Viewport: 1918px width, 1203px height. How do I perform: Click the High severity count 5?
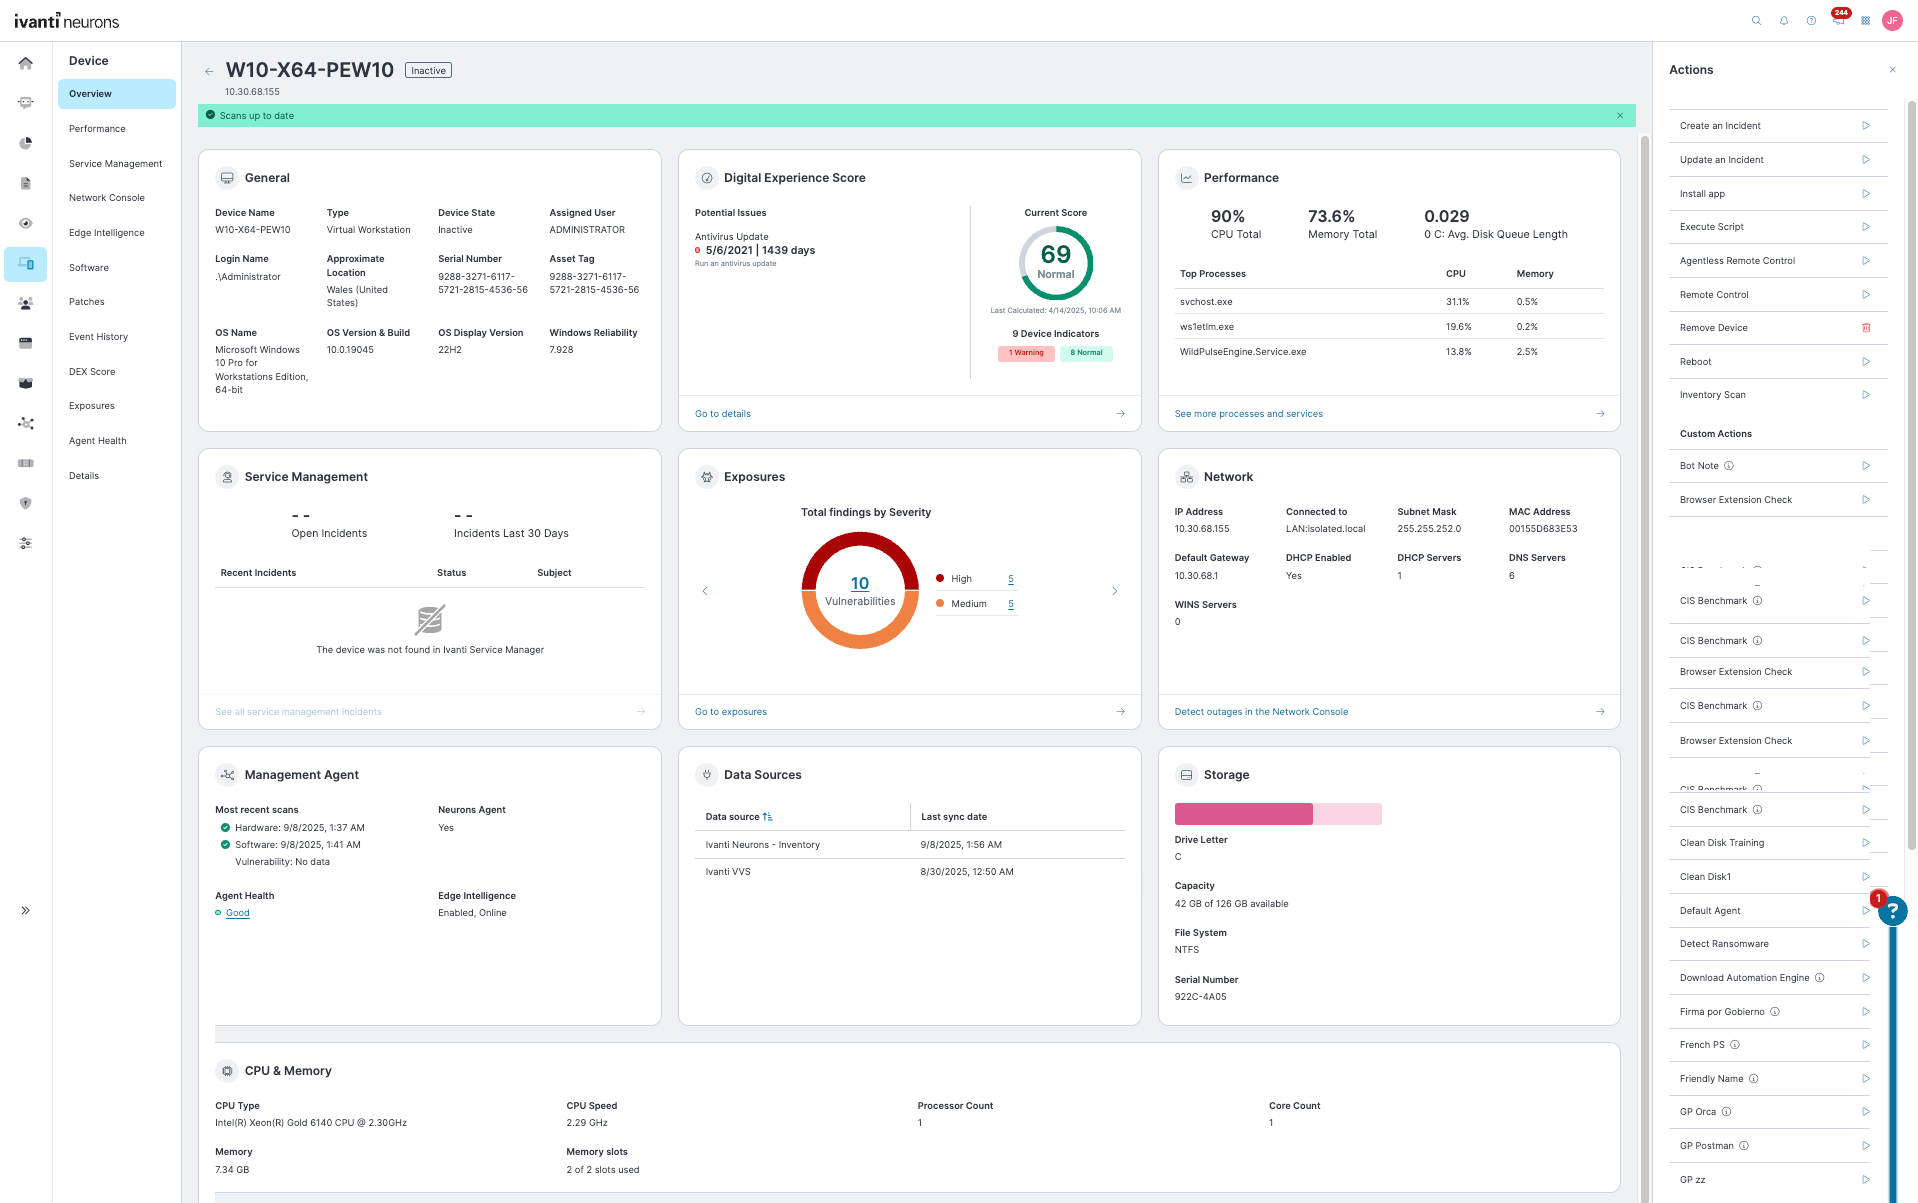click(x=1011, y=580)
